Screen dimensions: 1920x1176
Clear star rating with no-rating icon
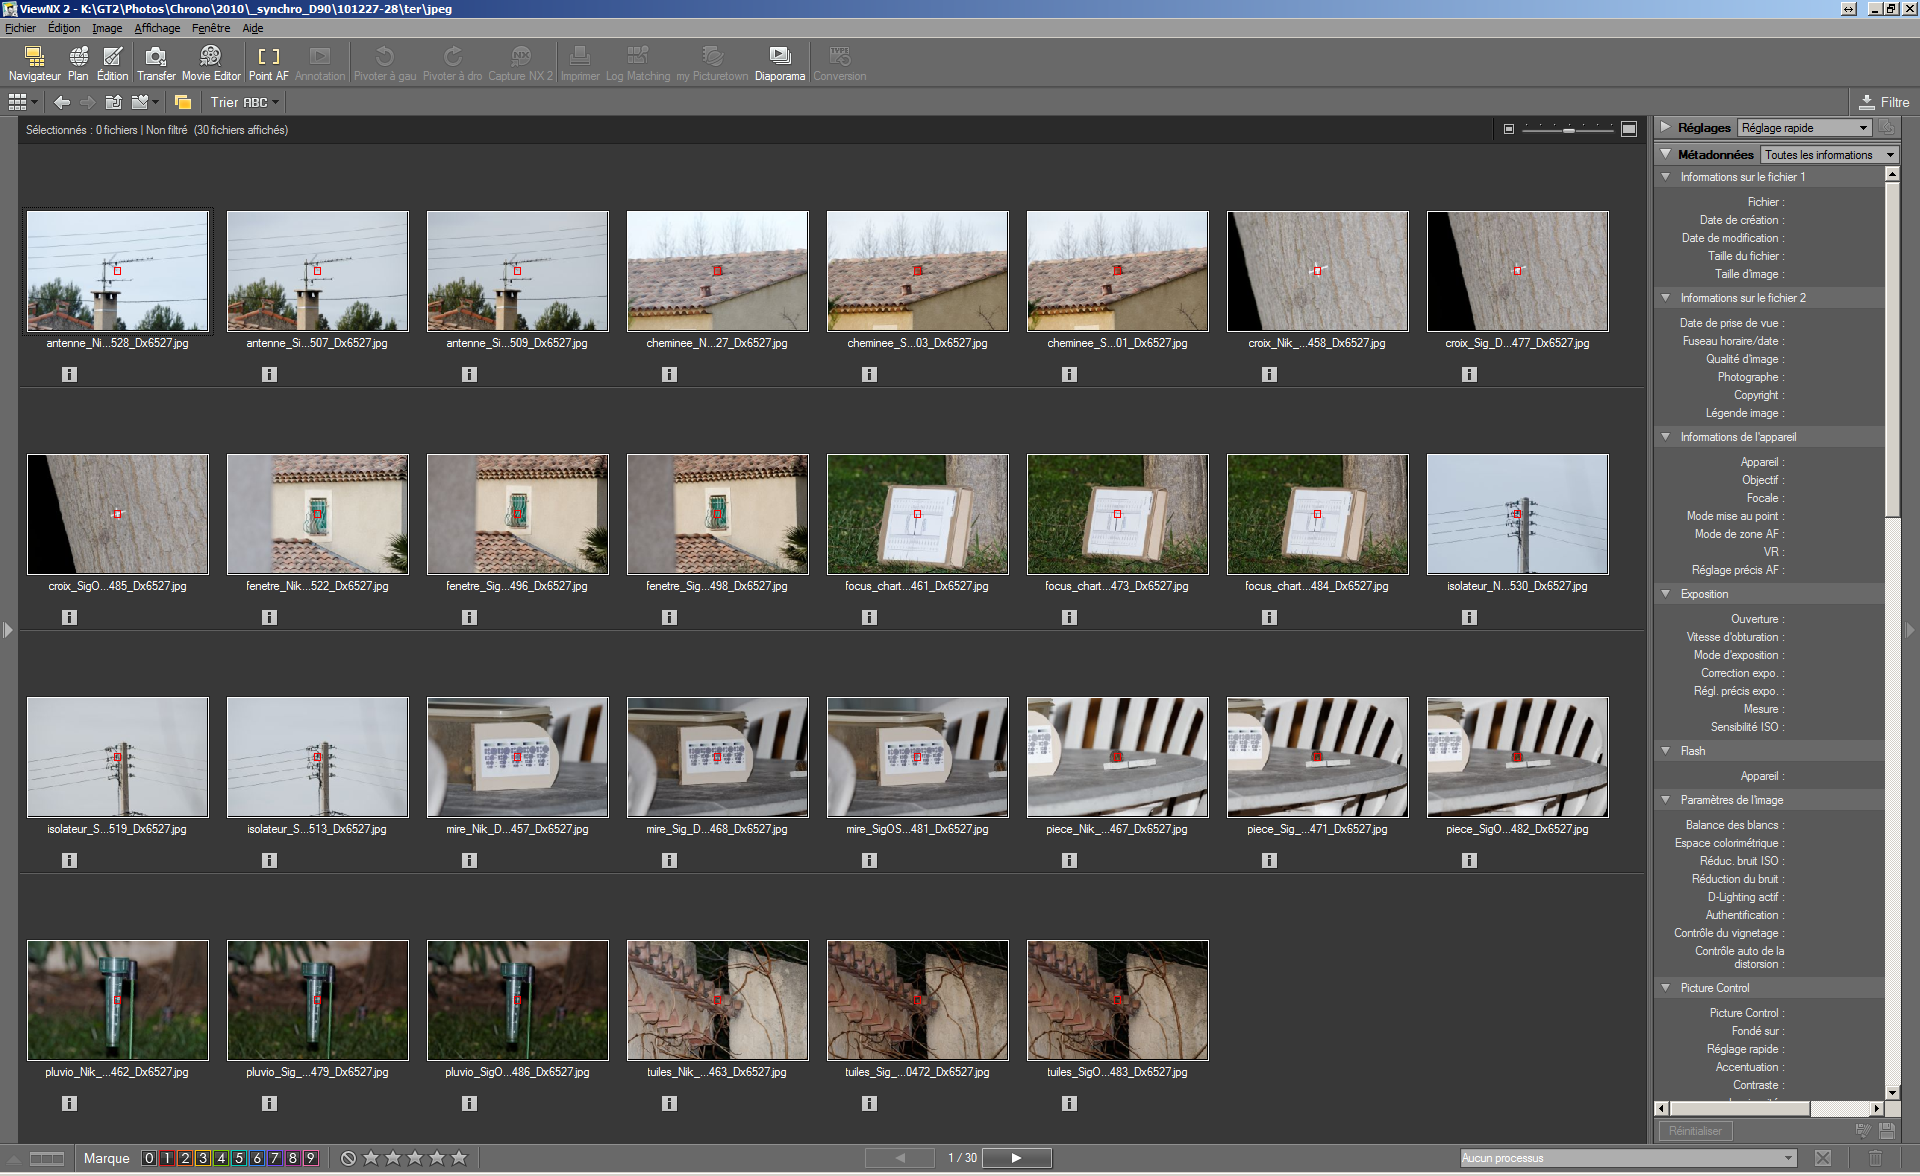tap(348, 1158)
